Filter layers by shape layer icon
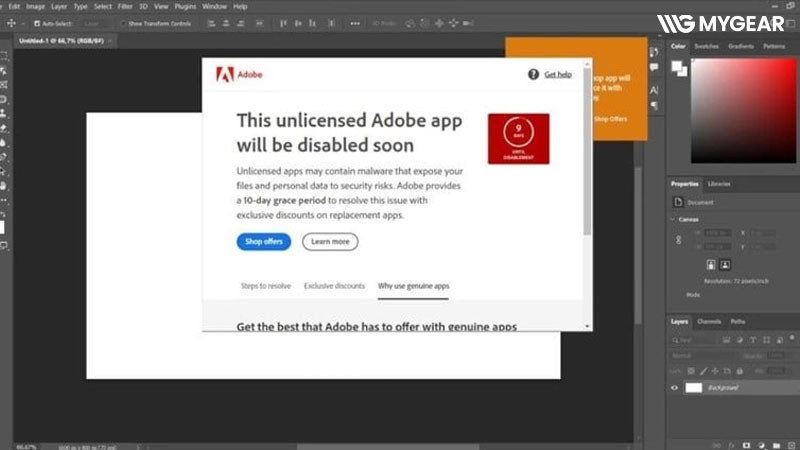 tap(766, 340)
